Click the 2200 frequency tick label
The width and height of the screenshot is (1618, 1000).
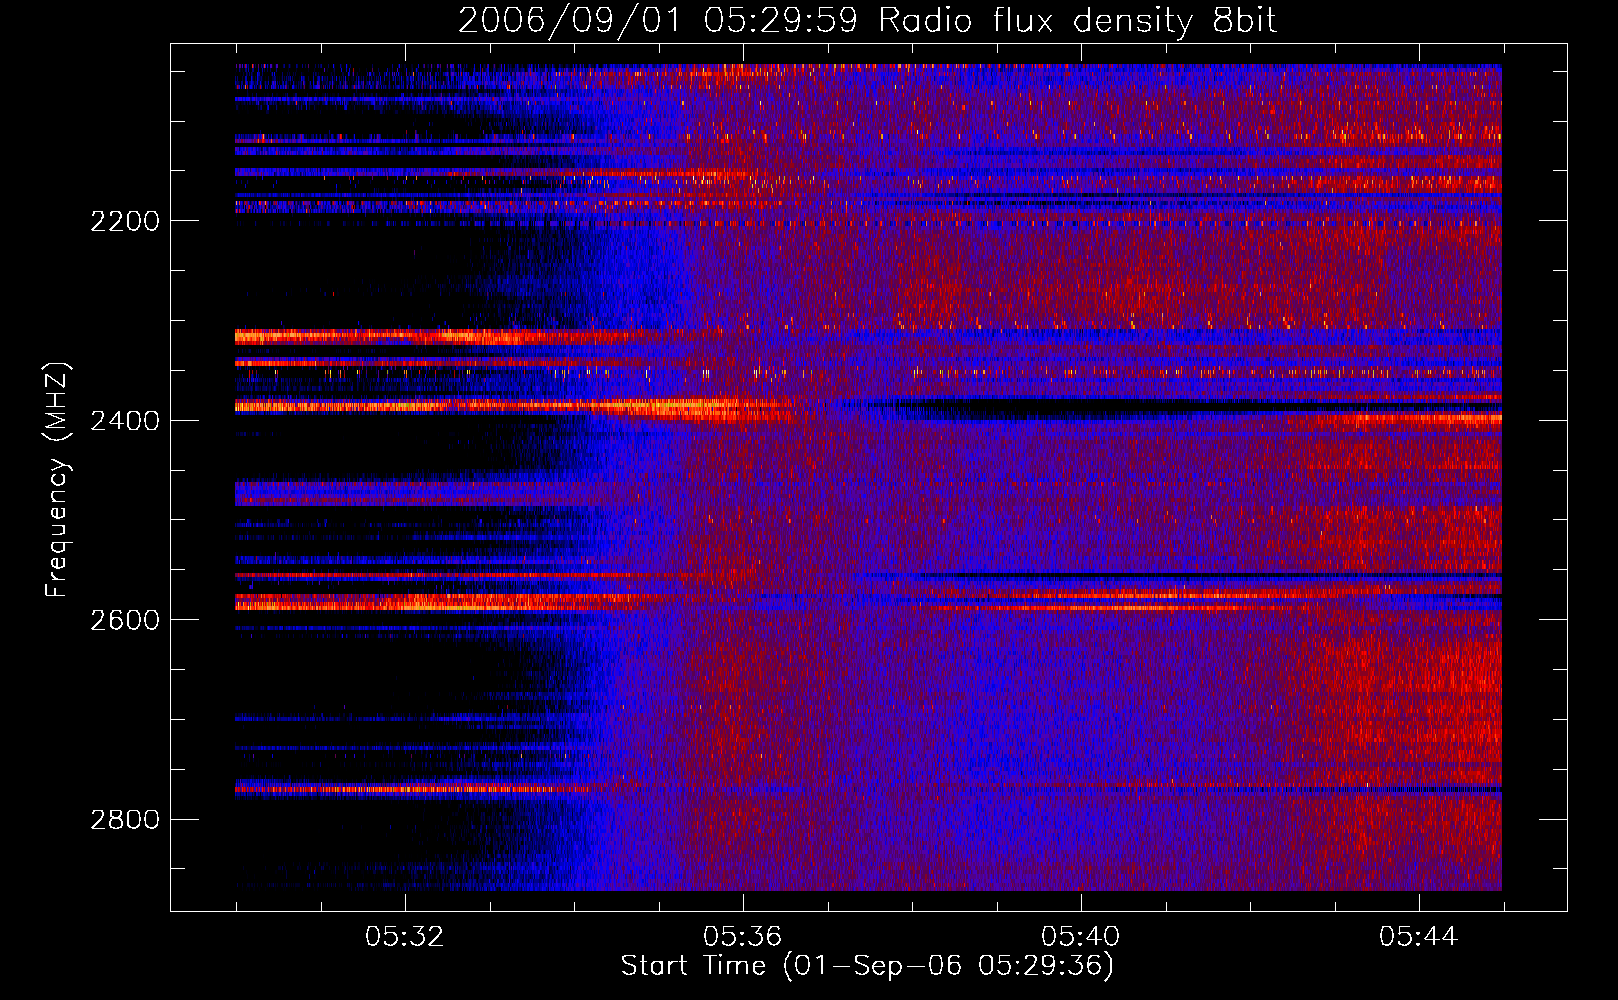125,221
